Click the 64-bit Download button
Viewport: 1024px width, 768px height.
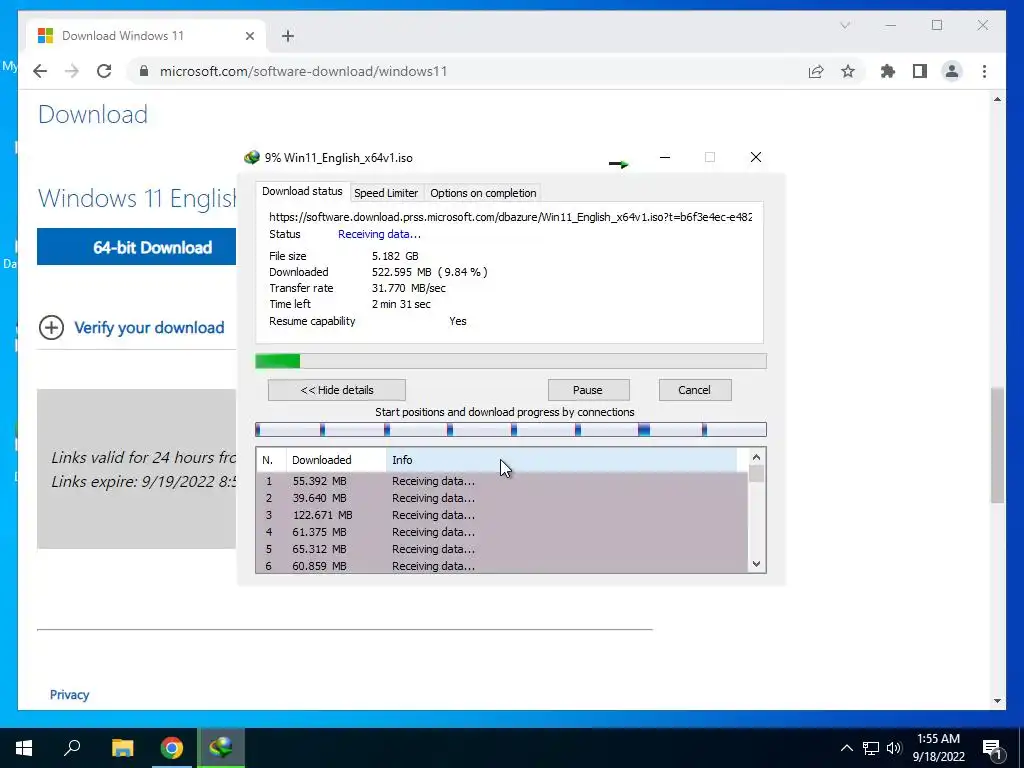coord(136,247)
